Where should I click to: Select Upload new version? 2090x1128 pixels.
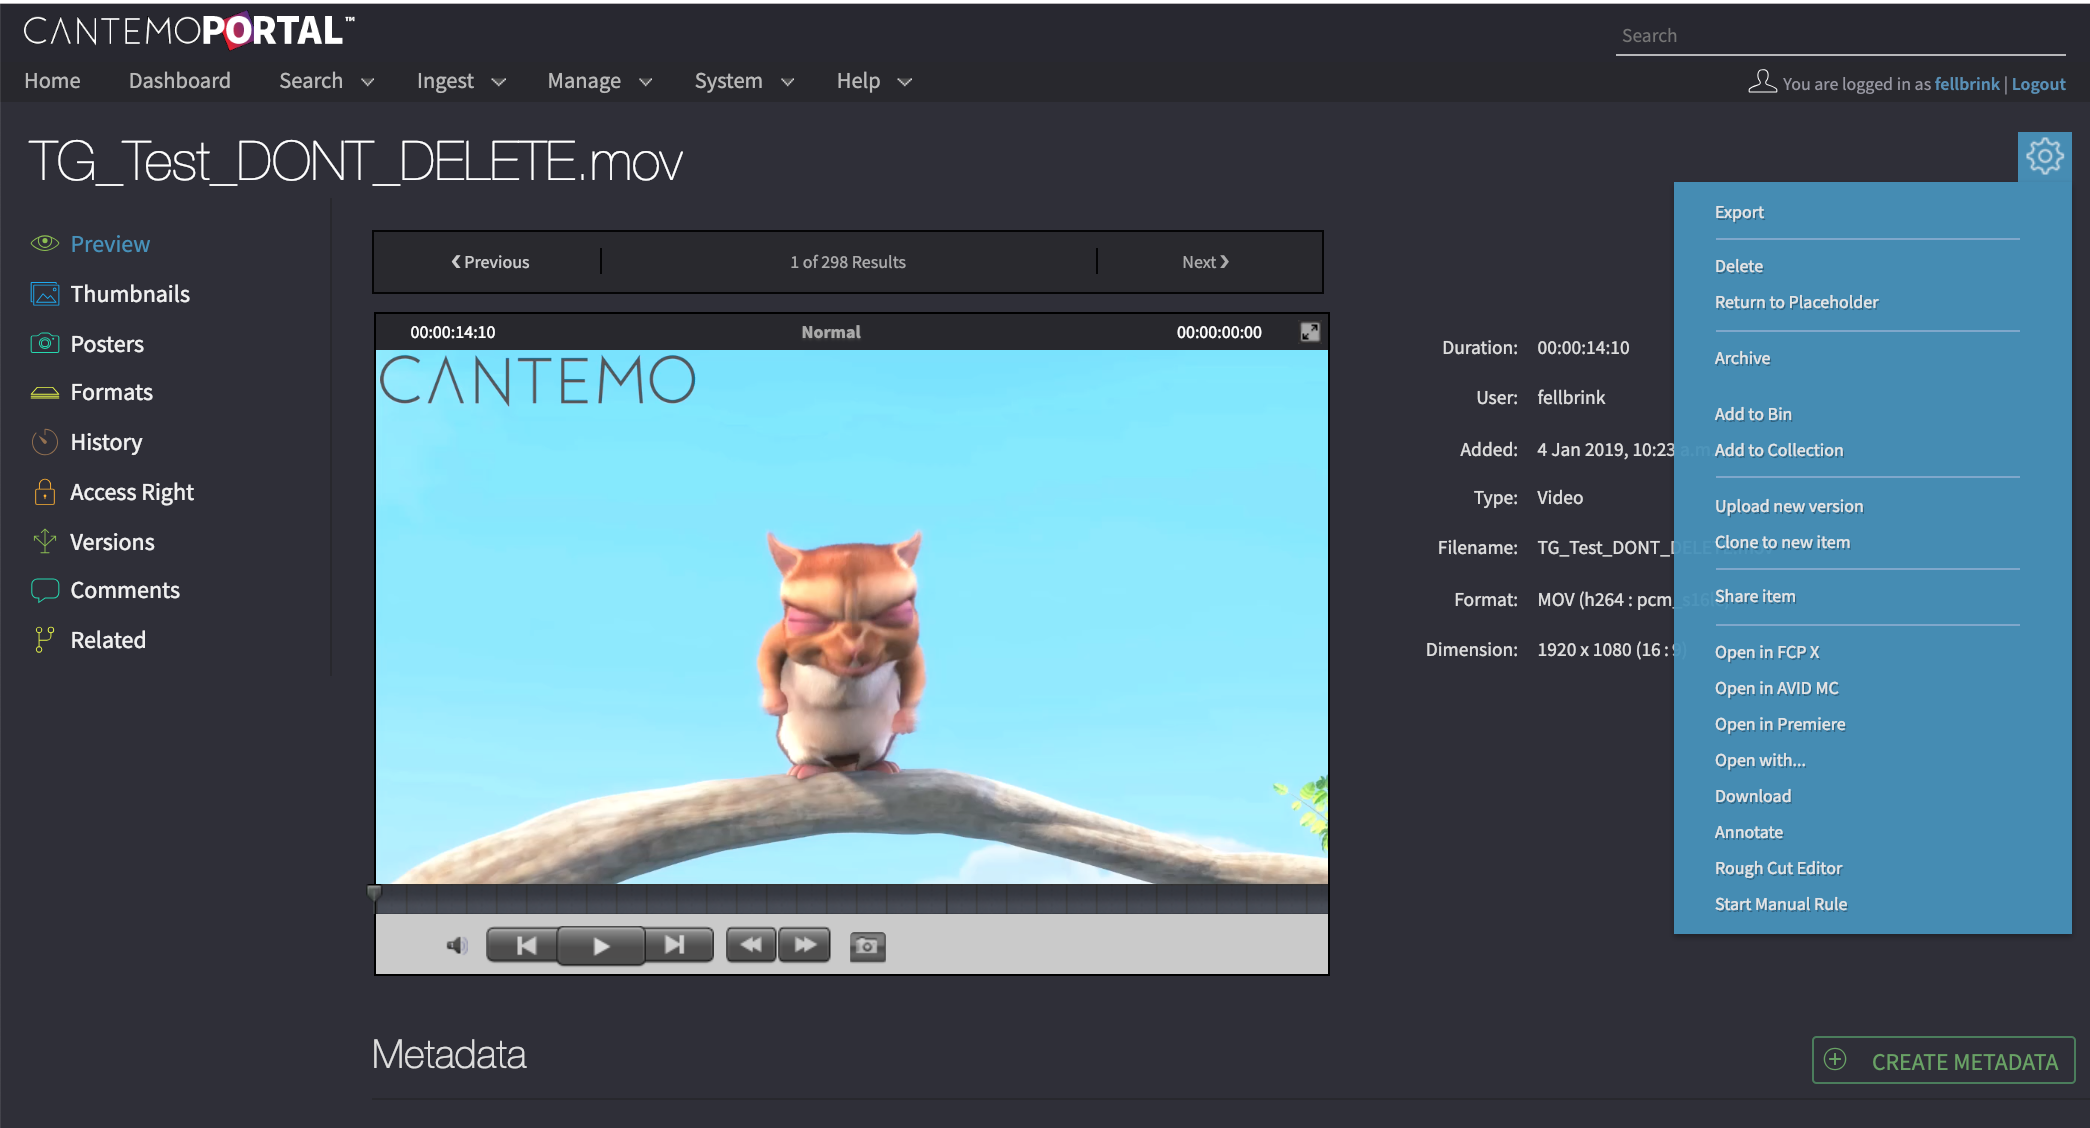click(x=1789, y=506)
